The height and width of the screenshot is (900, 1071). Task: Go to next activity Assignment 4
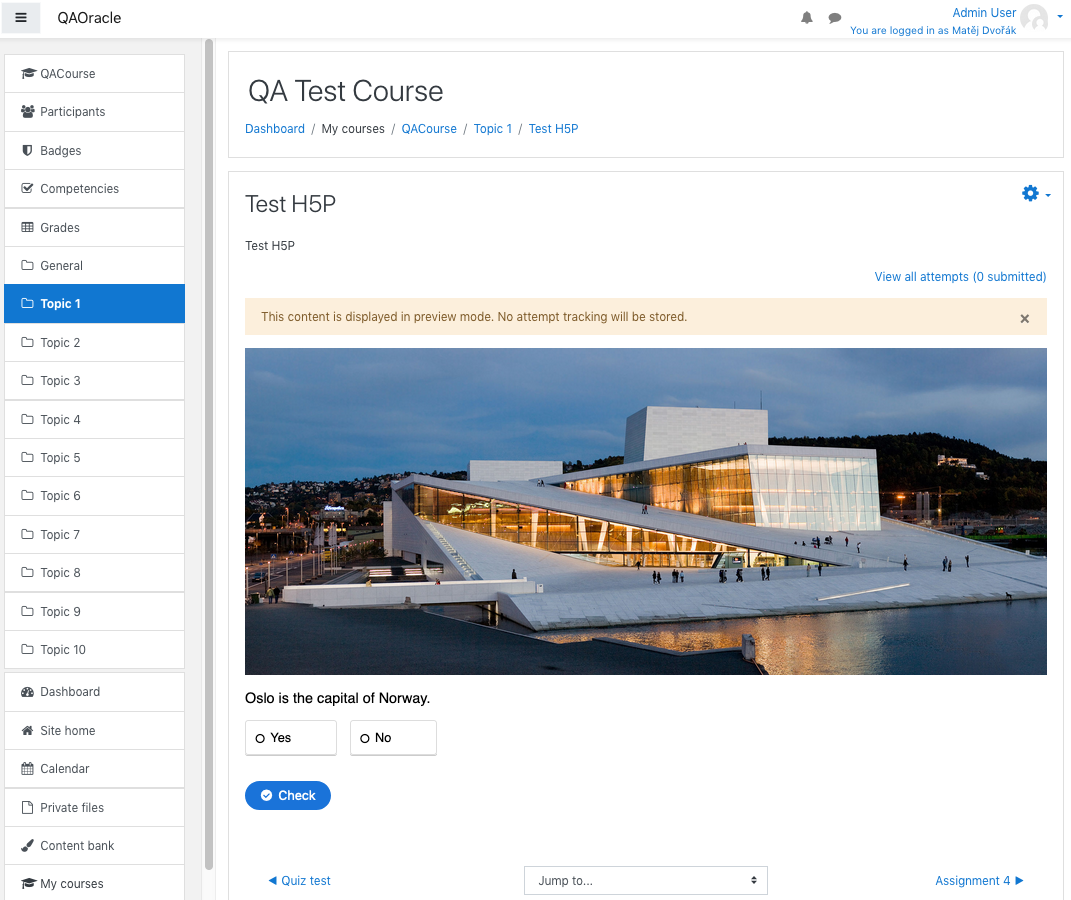[979, 880]
